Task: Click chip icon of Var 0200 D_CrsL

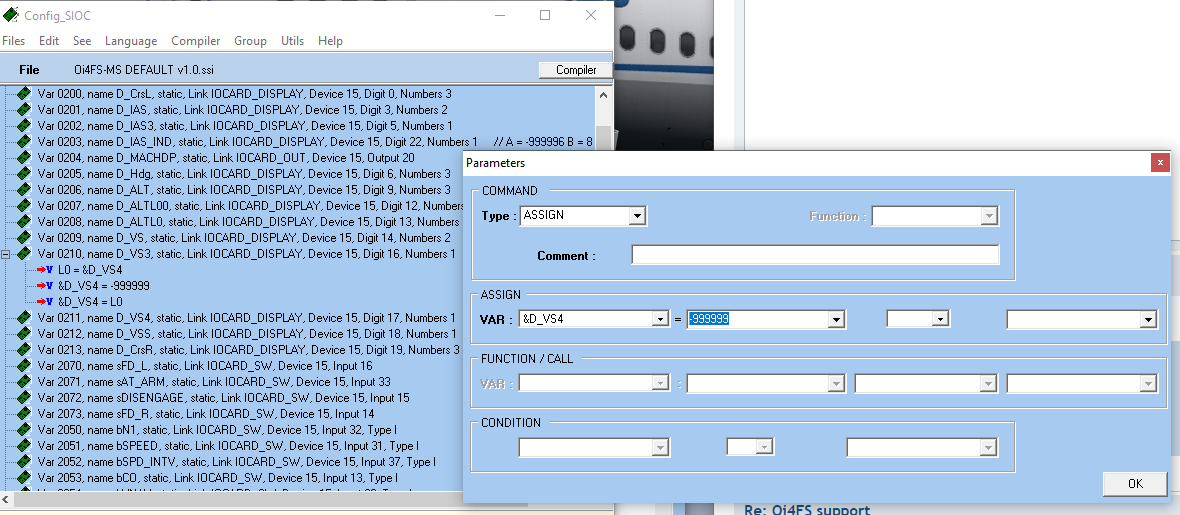Action: (25, 94)
